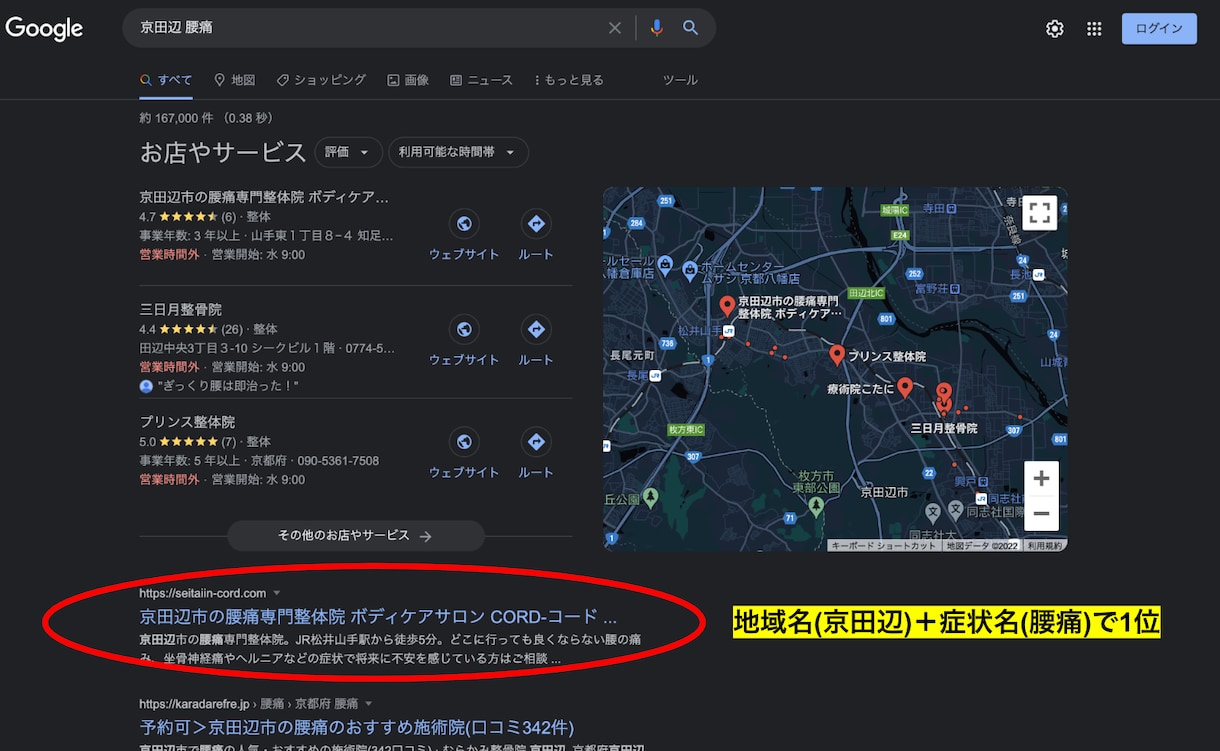
Task: Open the 京田辺市の腰痛専門整体院 ボディケア listing title
Action: click(264, 197)
